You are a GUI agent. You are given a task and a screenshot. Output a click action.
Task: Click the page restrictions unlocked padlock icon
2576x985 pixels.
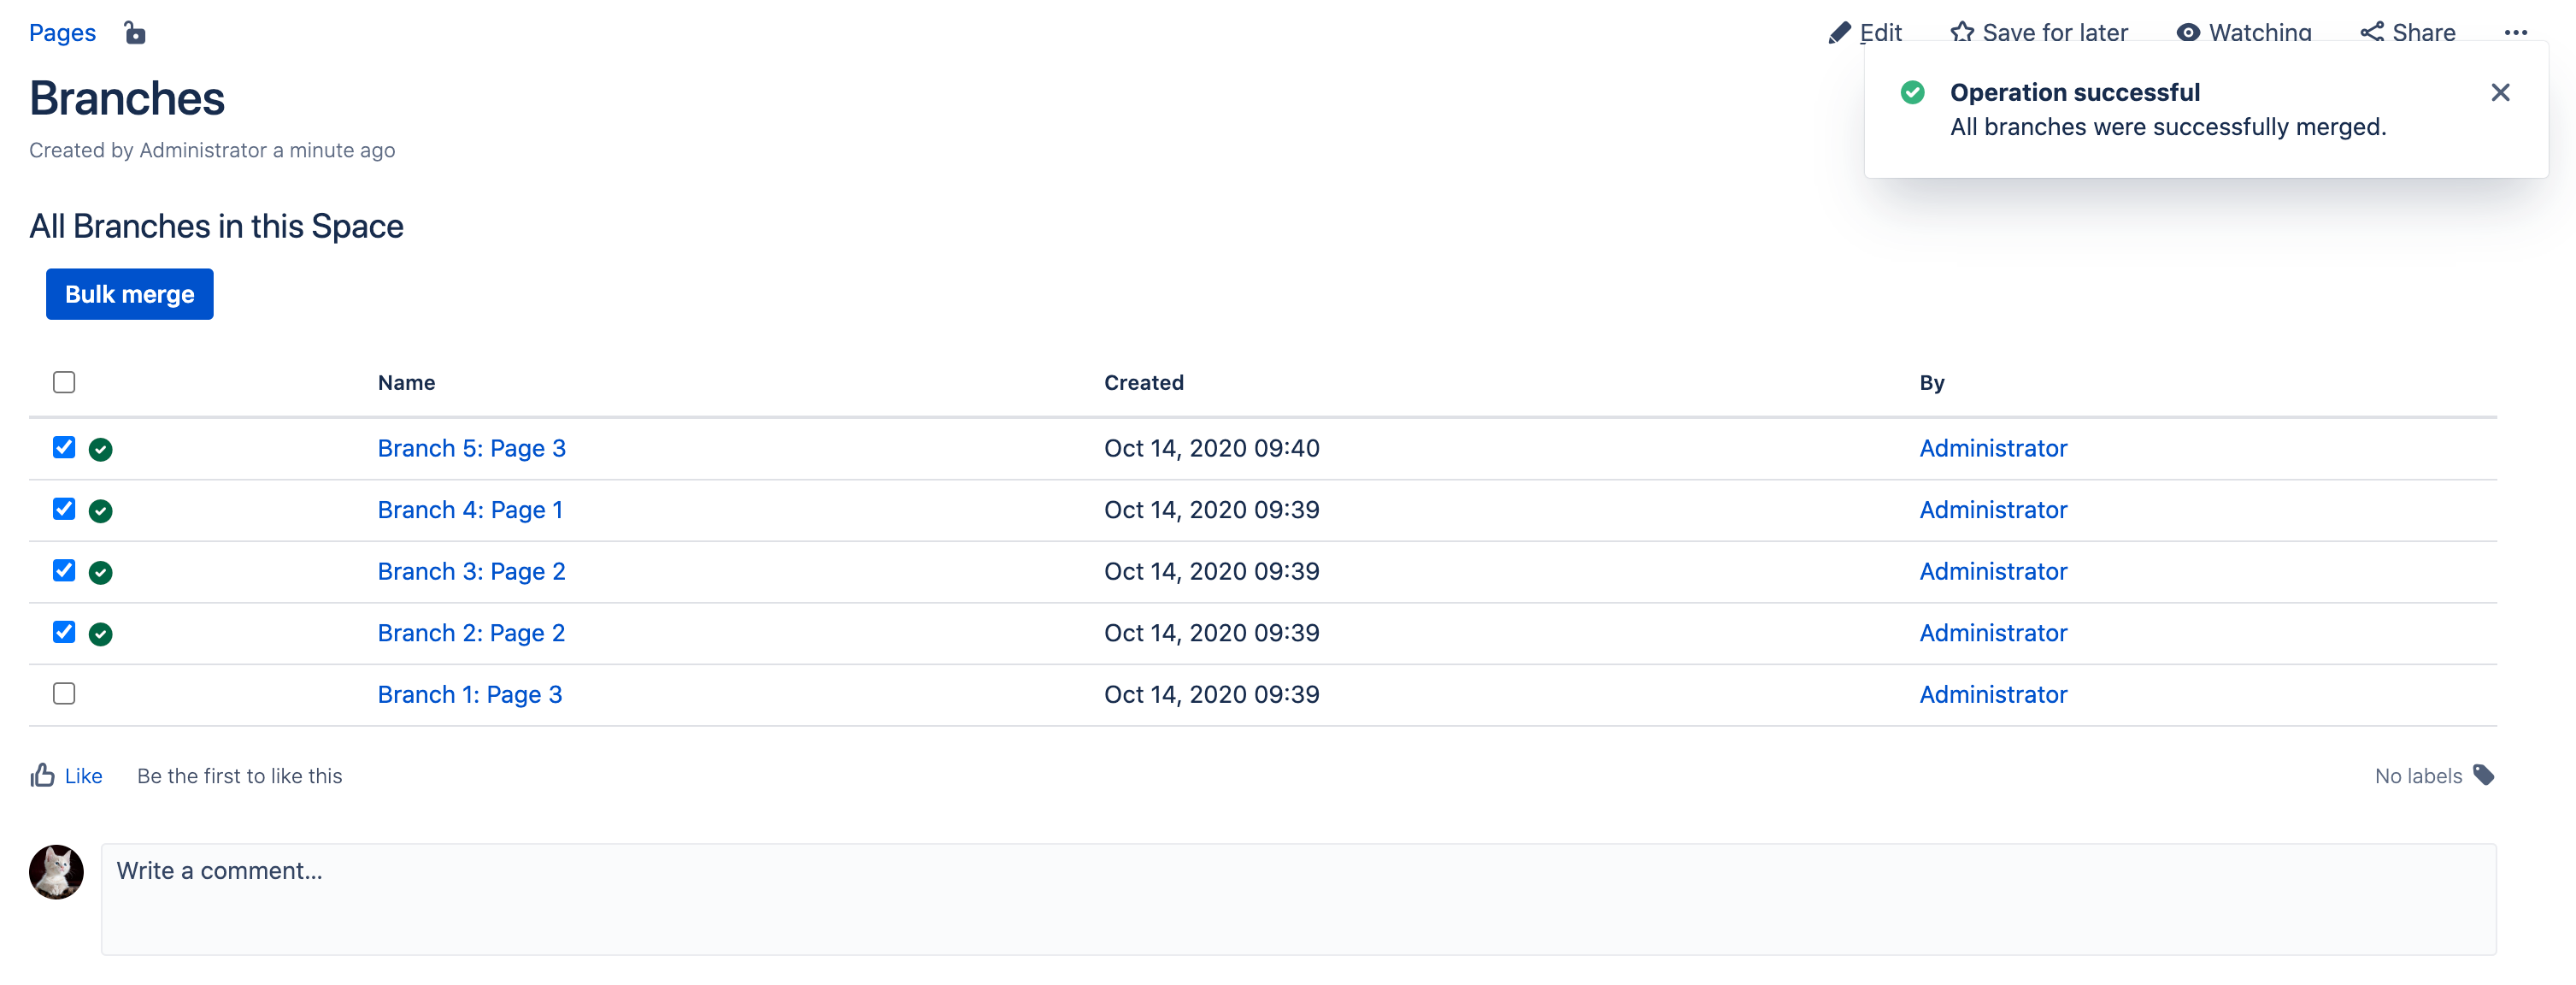pos(135,33)
